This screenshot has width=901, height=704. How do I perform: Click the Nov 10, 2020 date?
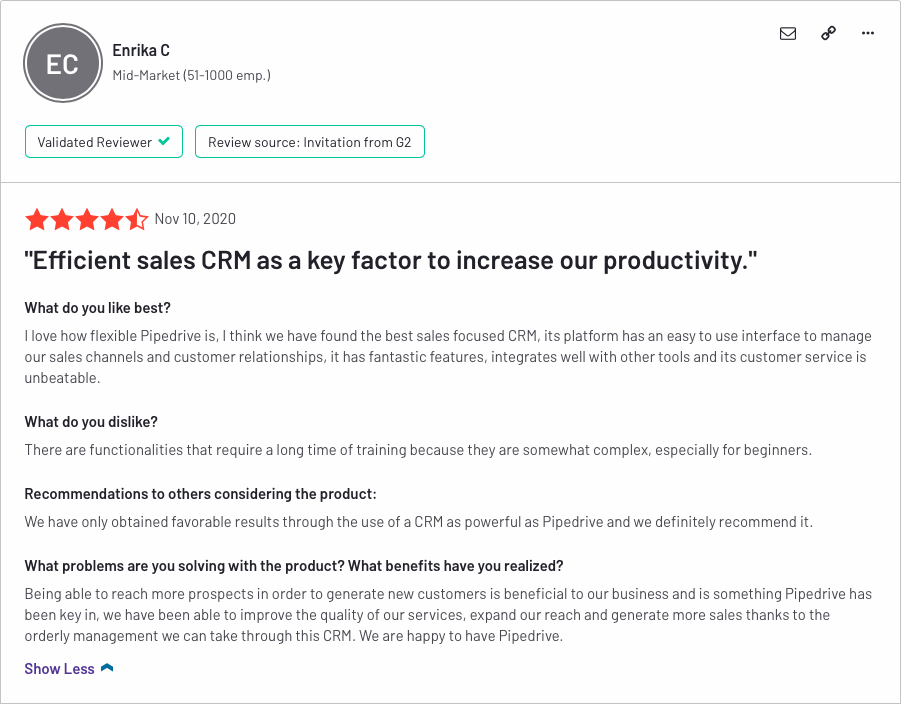point(195,219)
